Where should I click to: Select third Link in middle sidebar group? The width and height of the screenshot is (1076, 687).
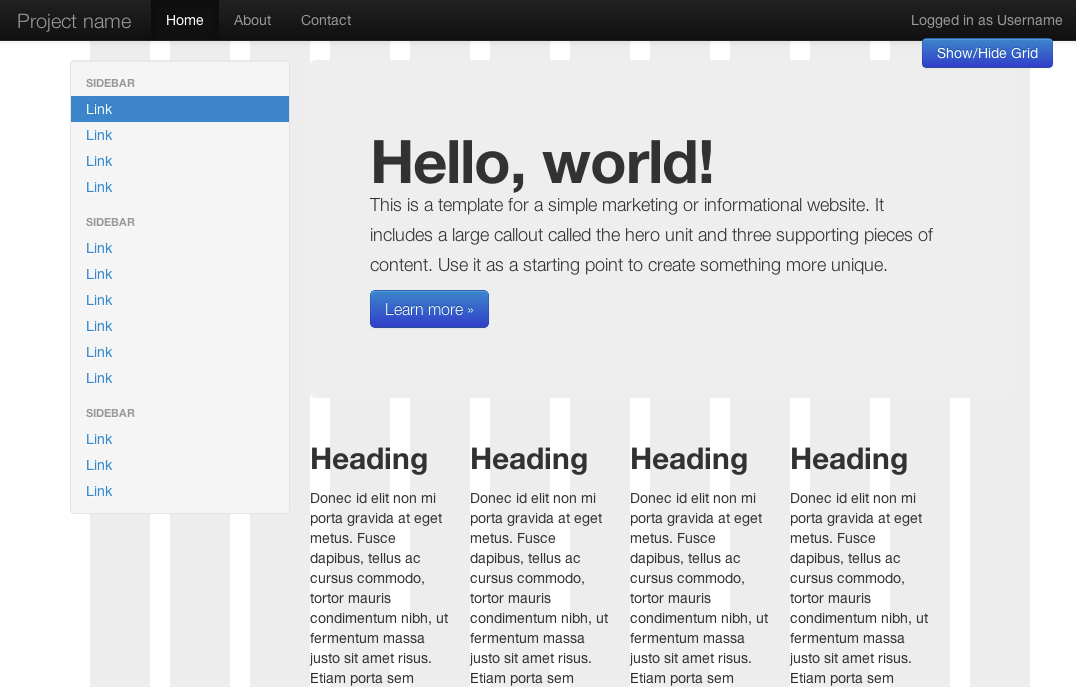point(99,300)
